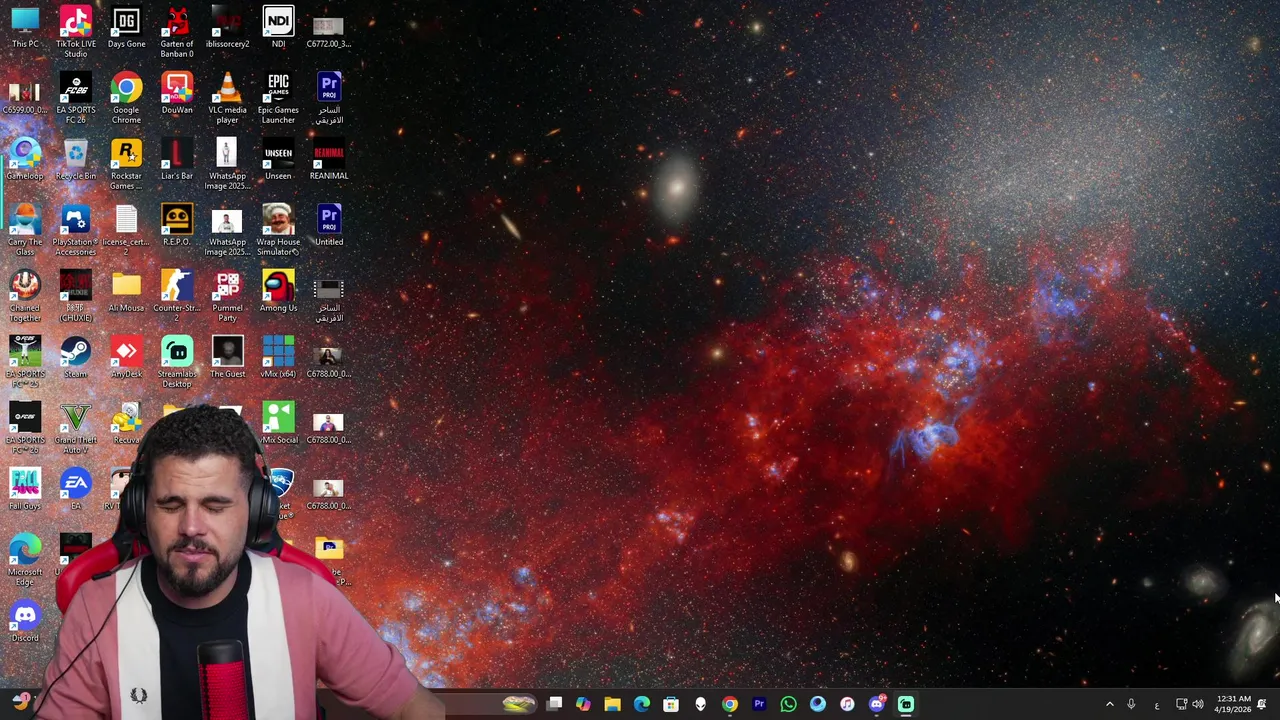Open the volume tray icon

[1198, 705]
